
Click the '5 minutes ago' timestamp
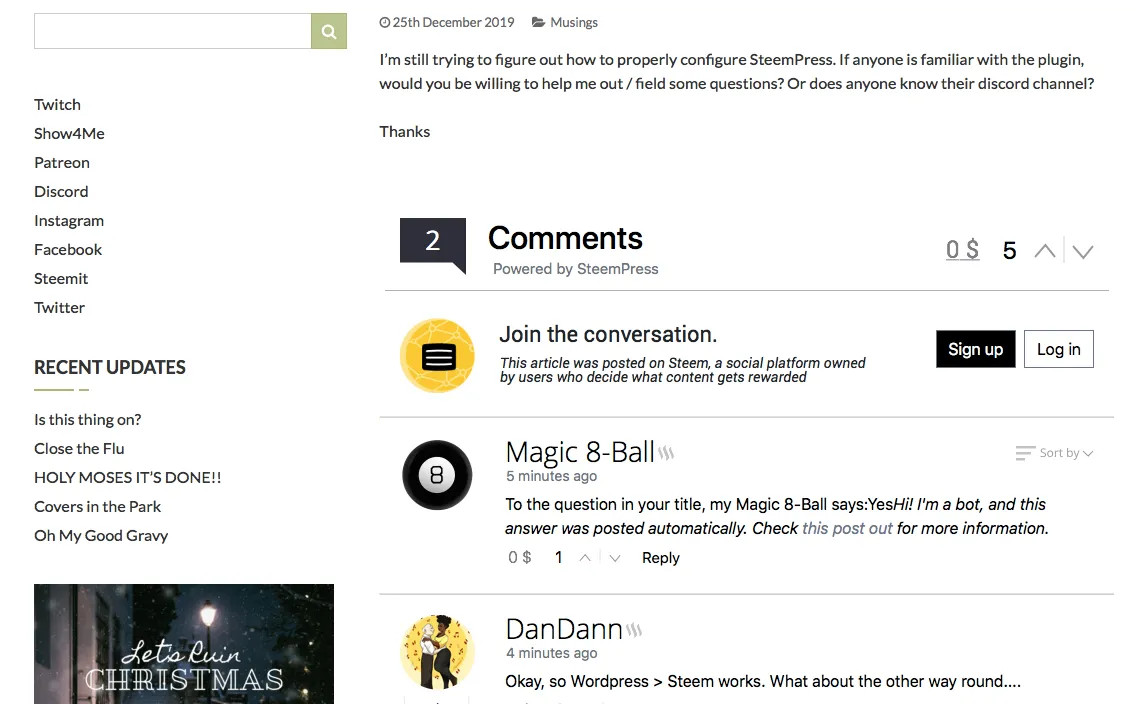coord(551,476)
